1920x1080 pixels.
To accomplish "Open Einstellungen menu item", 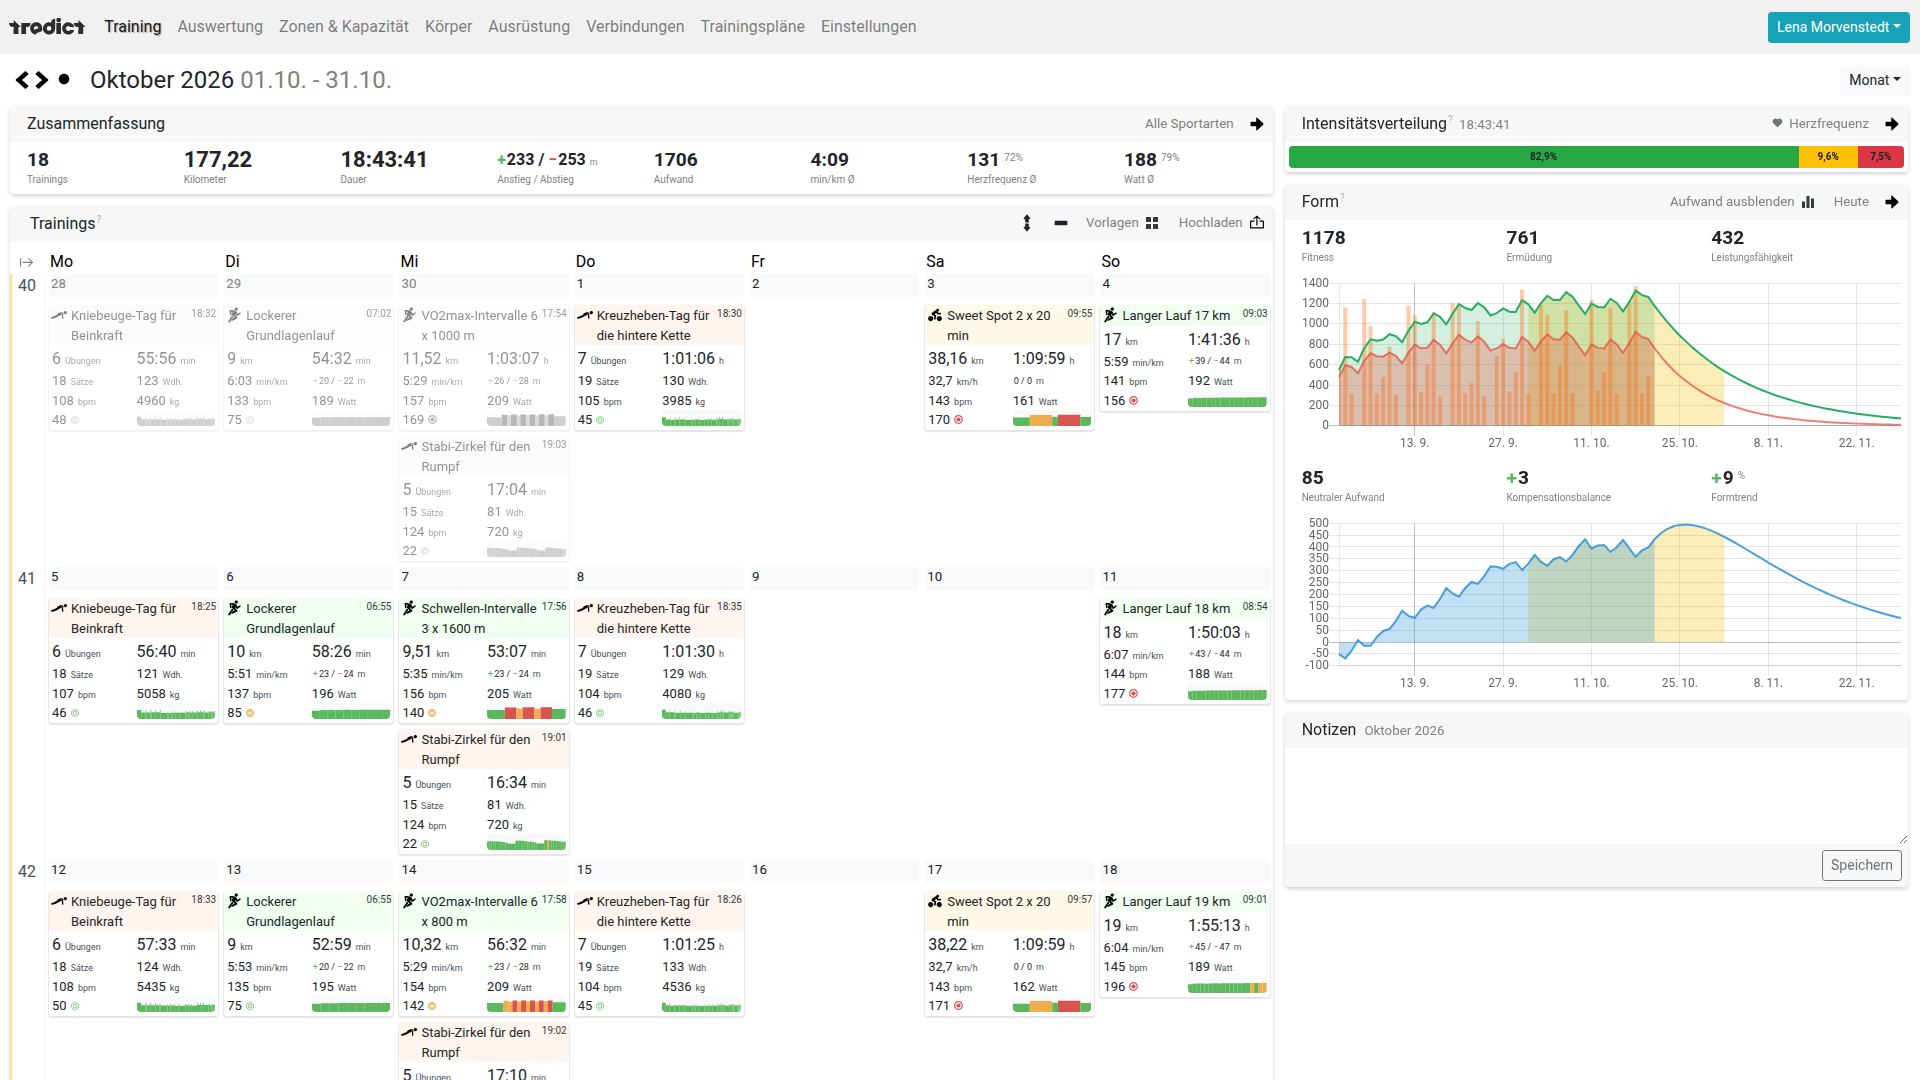I will coord(868,27).
